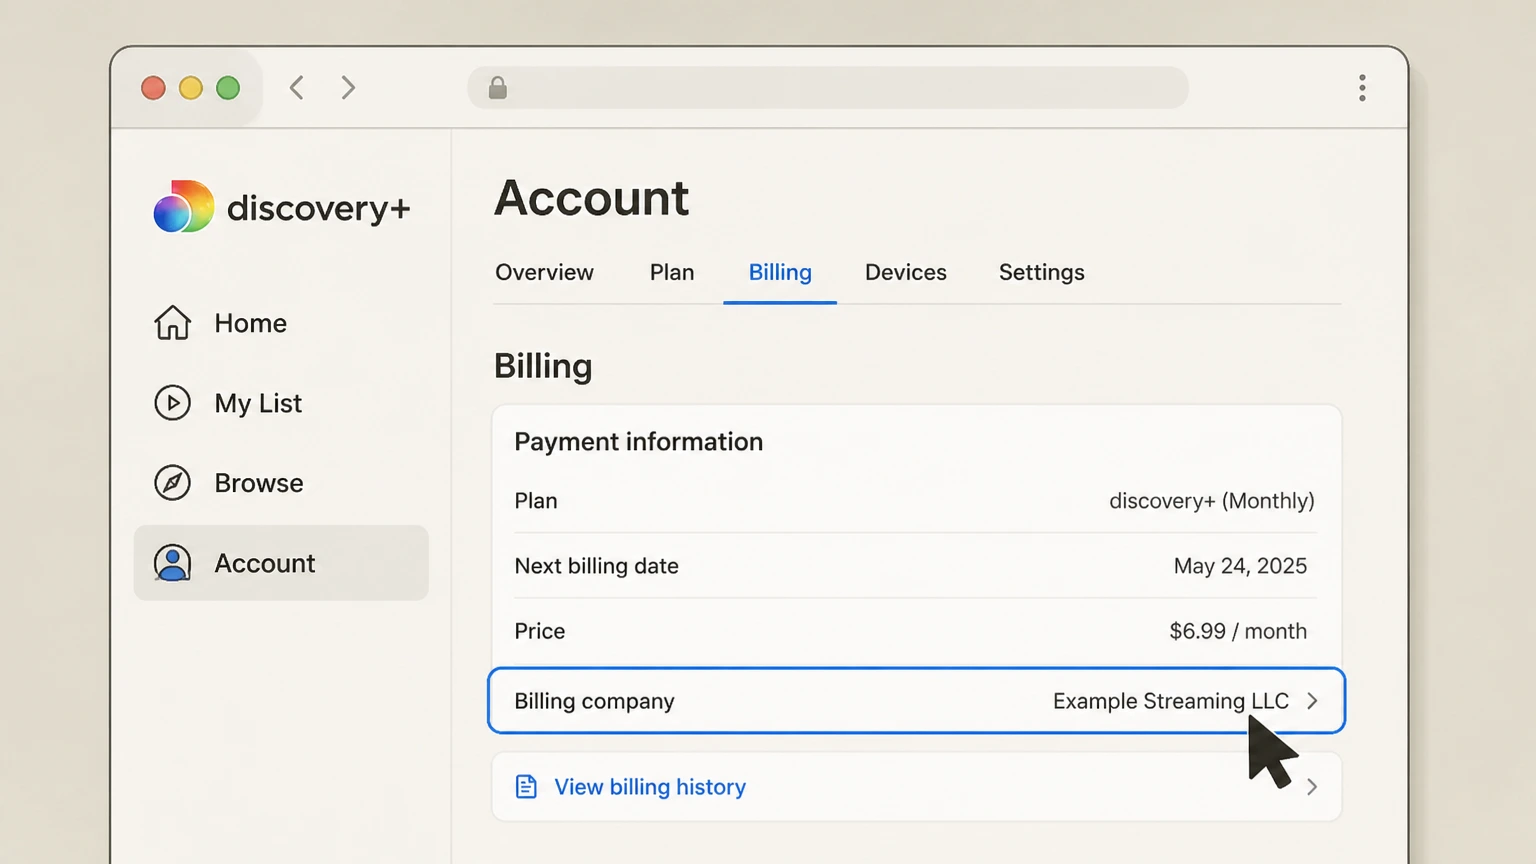Click the browser forward arrow
Viewport: 1536px width, 864px height.
348,88
